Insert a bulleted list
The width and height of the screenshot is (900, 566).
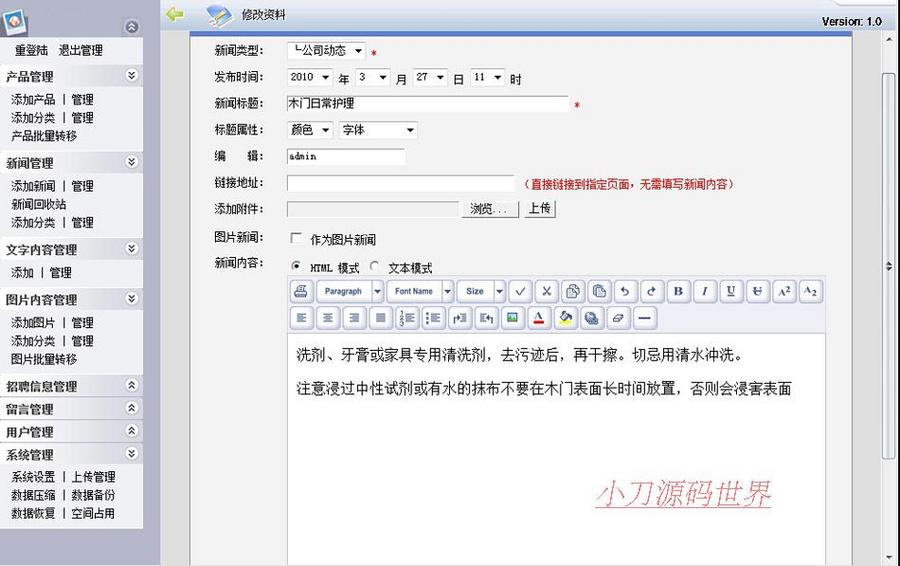tap(433, 318)
